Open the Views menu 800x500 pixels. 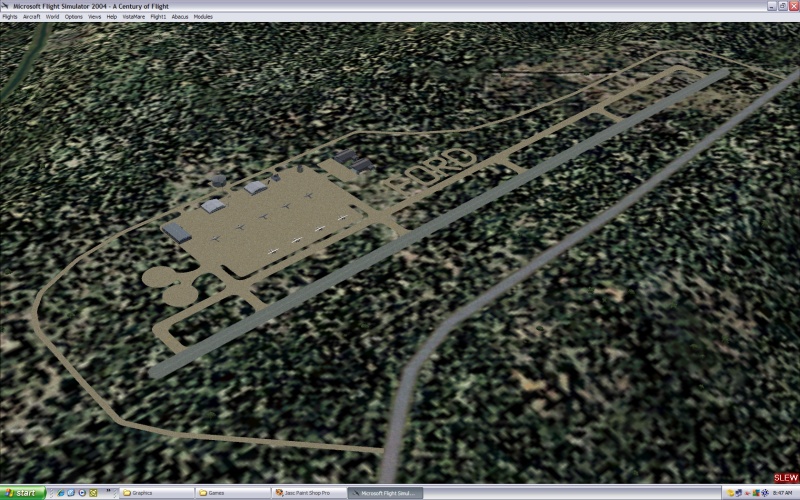click(x=95, y=17)
